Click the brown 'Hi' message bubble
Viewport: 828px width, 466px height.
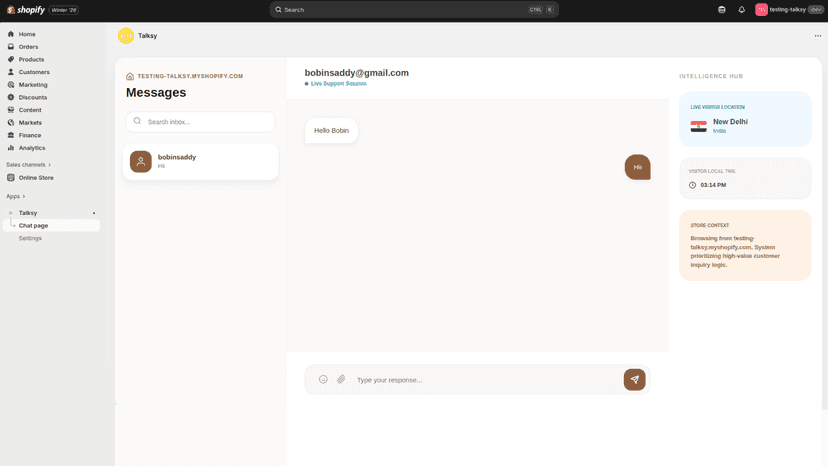point(637,167)
